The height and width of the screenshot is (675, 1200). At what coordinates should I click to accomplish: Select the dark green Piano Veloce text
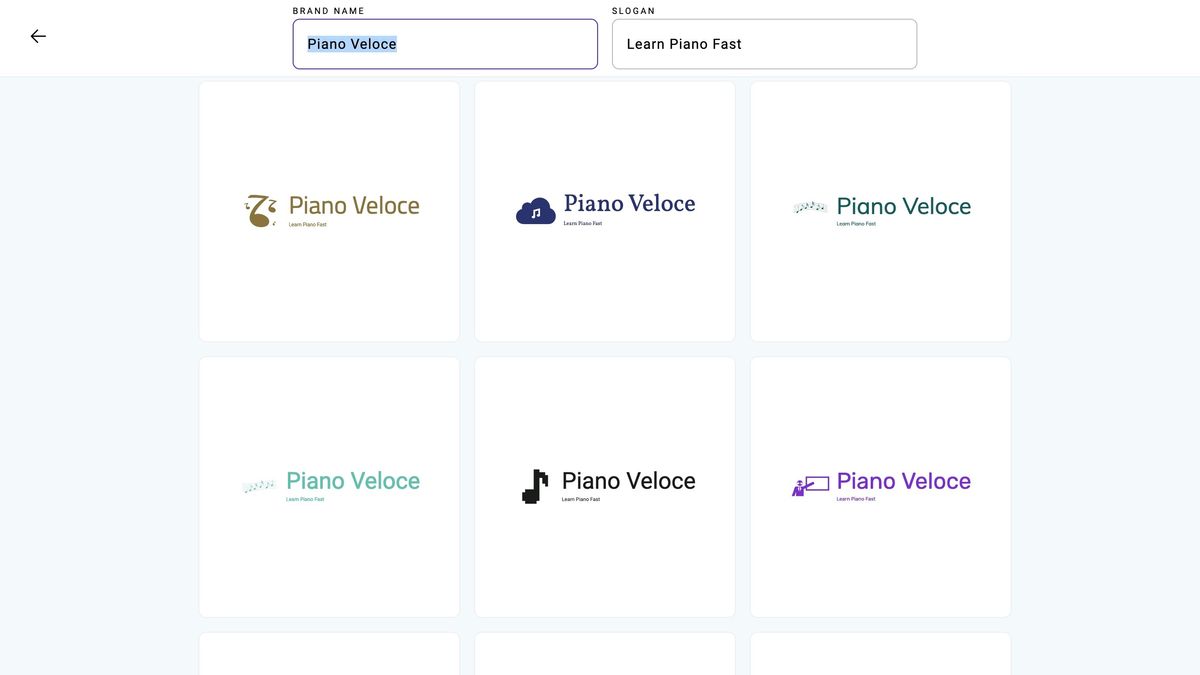(x=903, y=206)
